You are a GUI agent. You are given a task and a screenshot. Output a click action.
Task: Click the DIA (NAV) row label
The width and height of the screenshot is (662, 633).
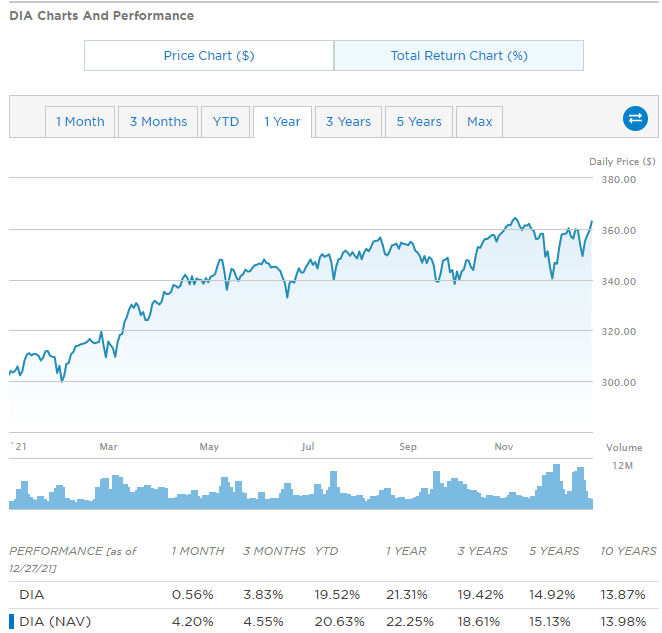coord(55,622)
